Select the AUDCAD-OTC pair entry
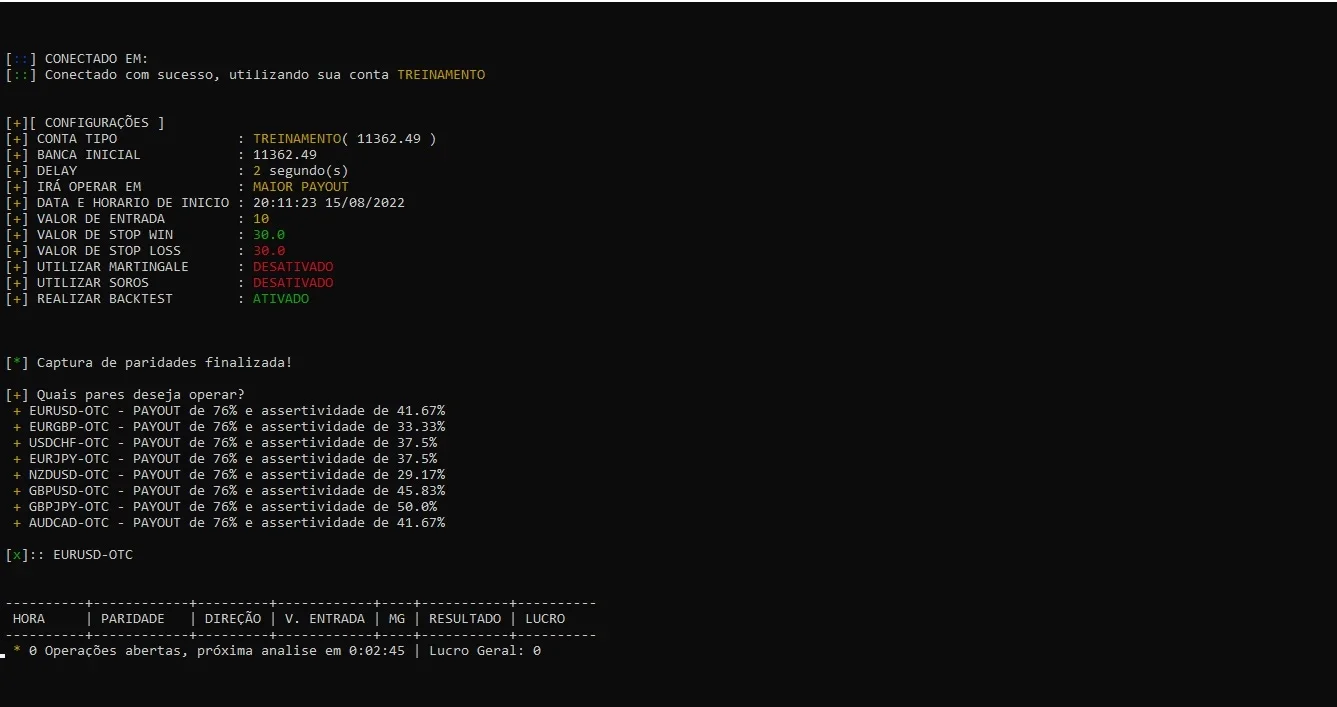The image size is (1337, 707). pos(229,523)
